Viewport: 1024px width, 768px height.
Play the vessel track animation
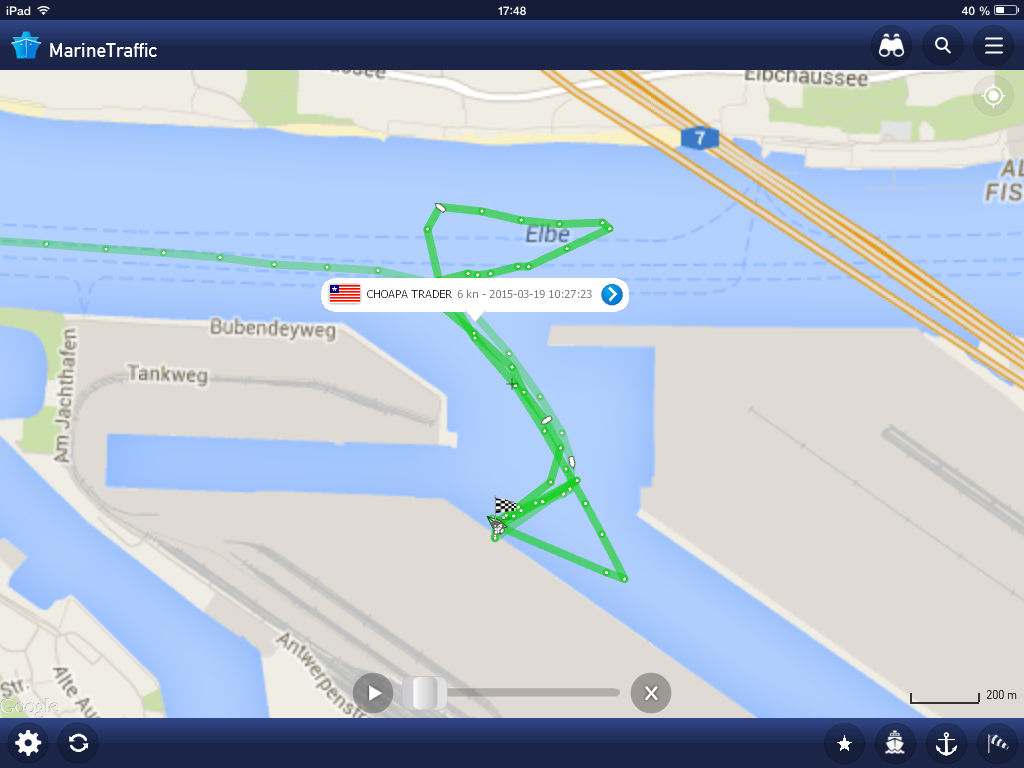(374, 693)
